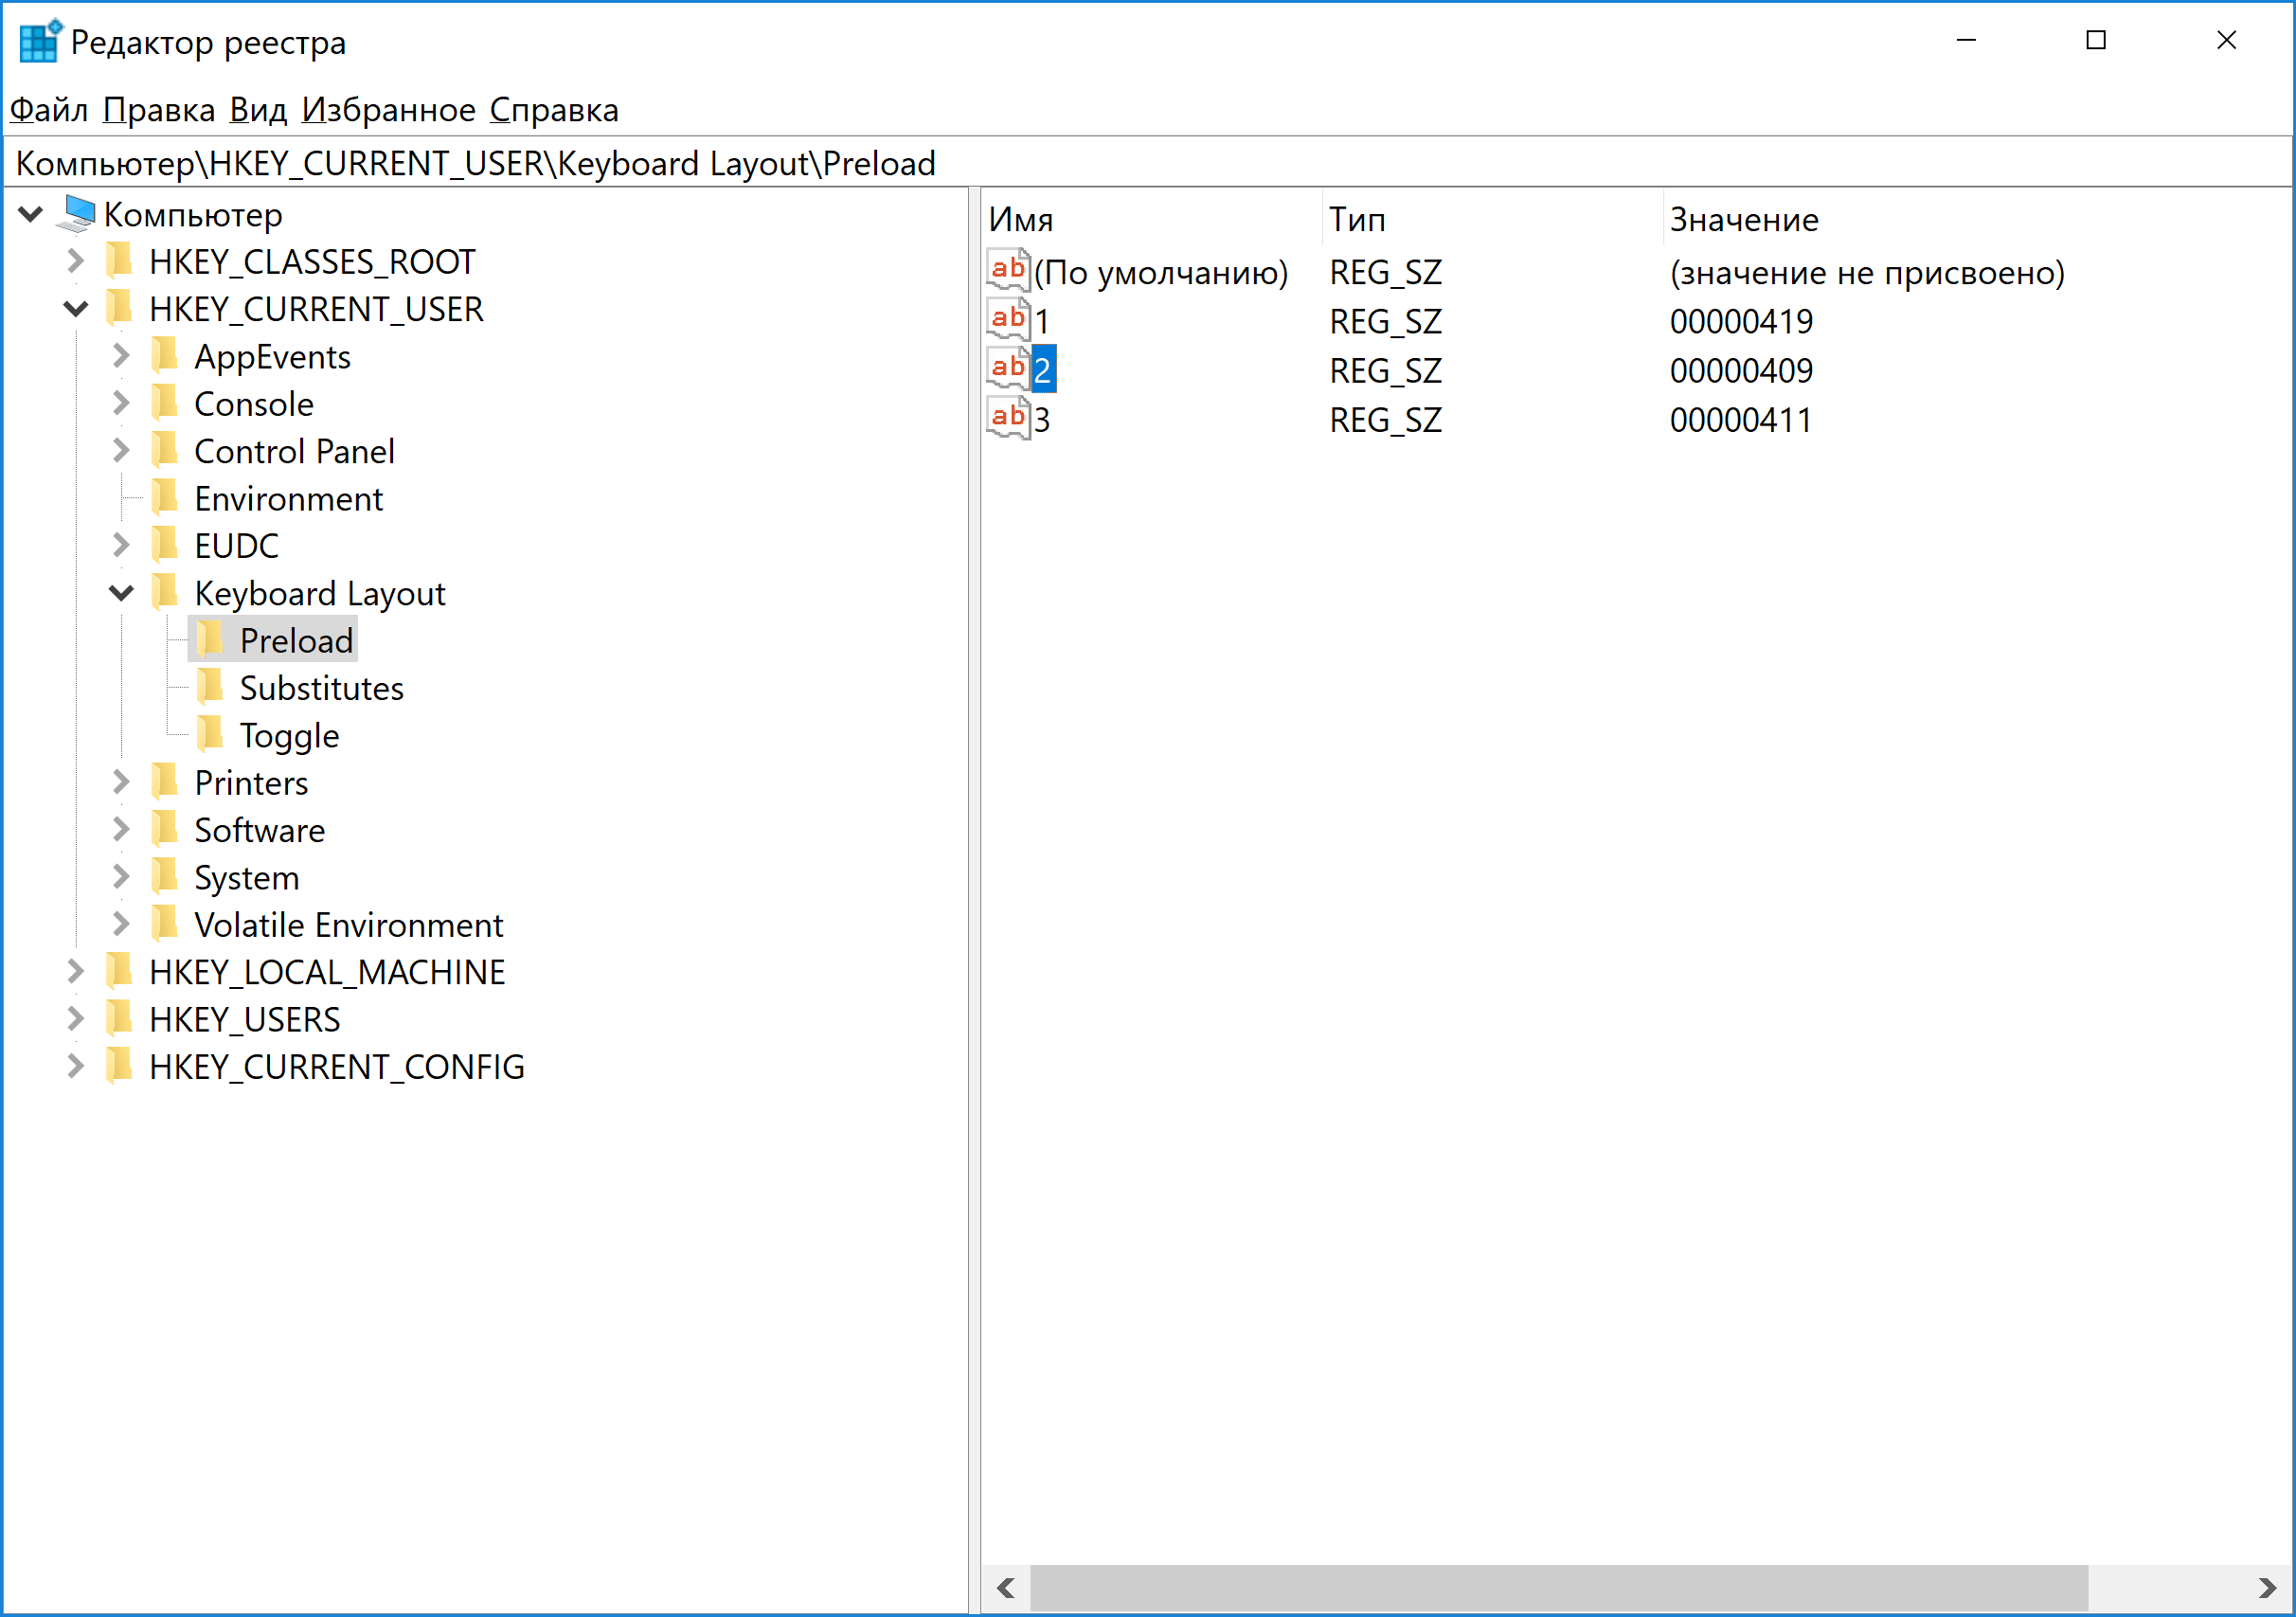Click the Substitutes folder icon
This screenshot has height=1617, width=2296.
tap(211, 688)
